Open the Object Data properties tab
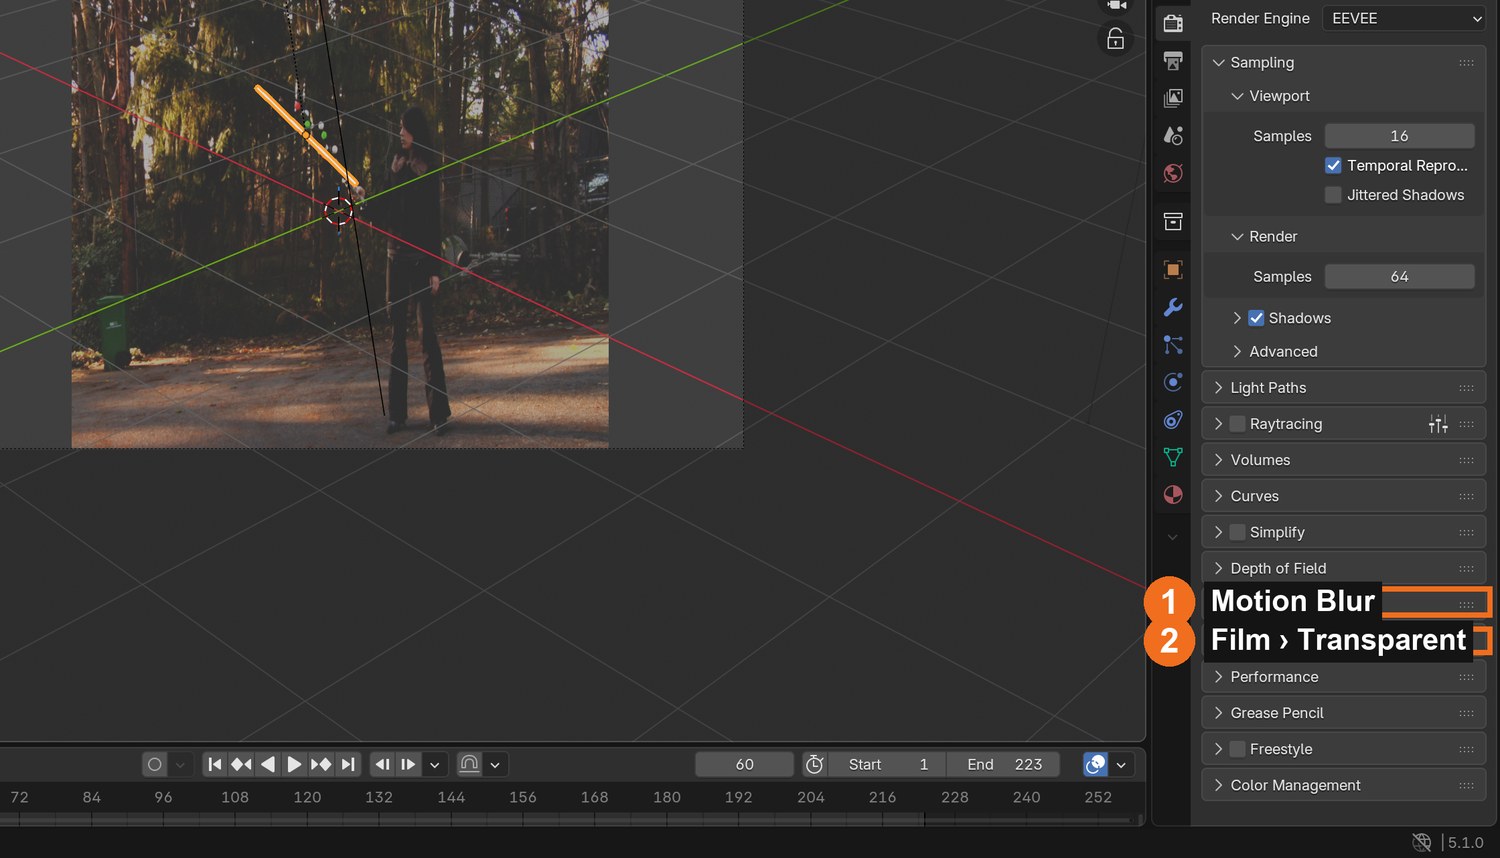 pyautogui.click(x=1173, y=457)
